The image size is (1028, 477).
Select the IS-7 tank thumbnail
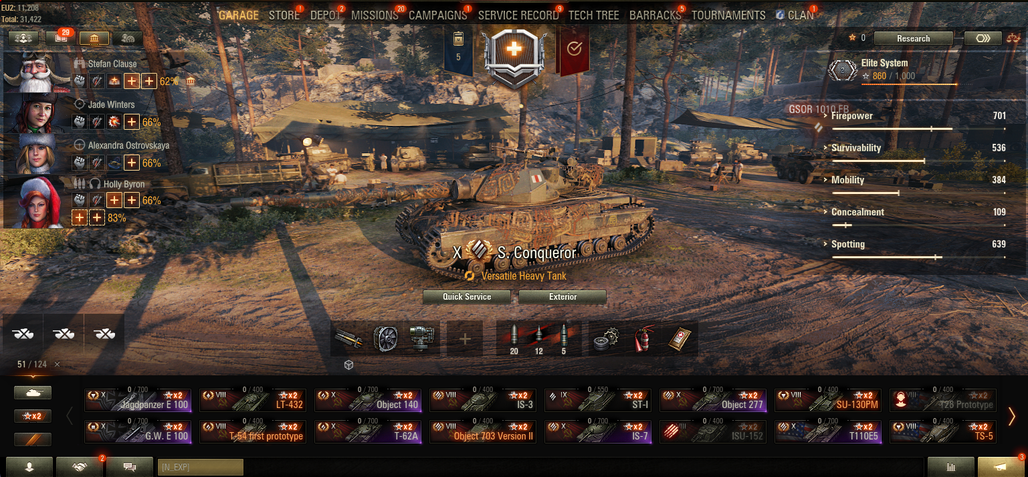tap(598, 432)
